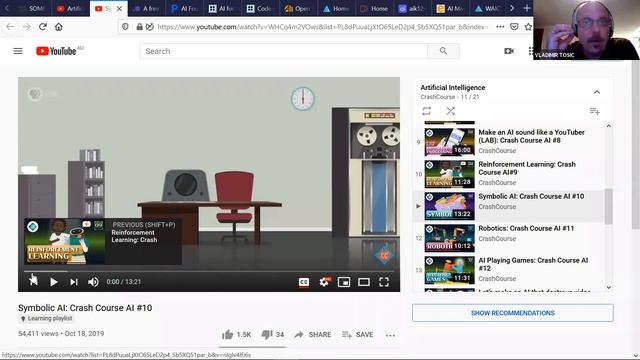Toggle shuffle playlist
Viewport: 640px width, 360px height.
[450, 111]
